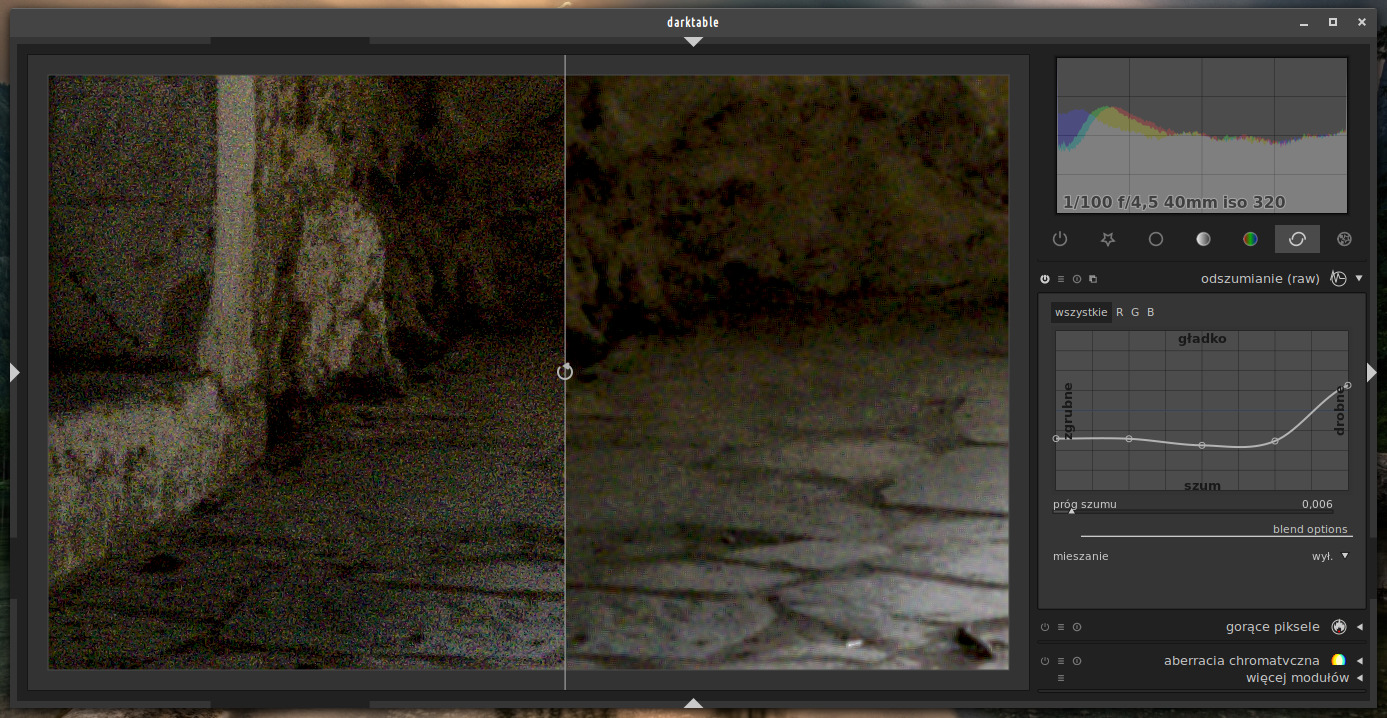1387x718 pixels.
Task: Show favorite modules group (star icon)
Action: (1107, 239)
